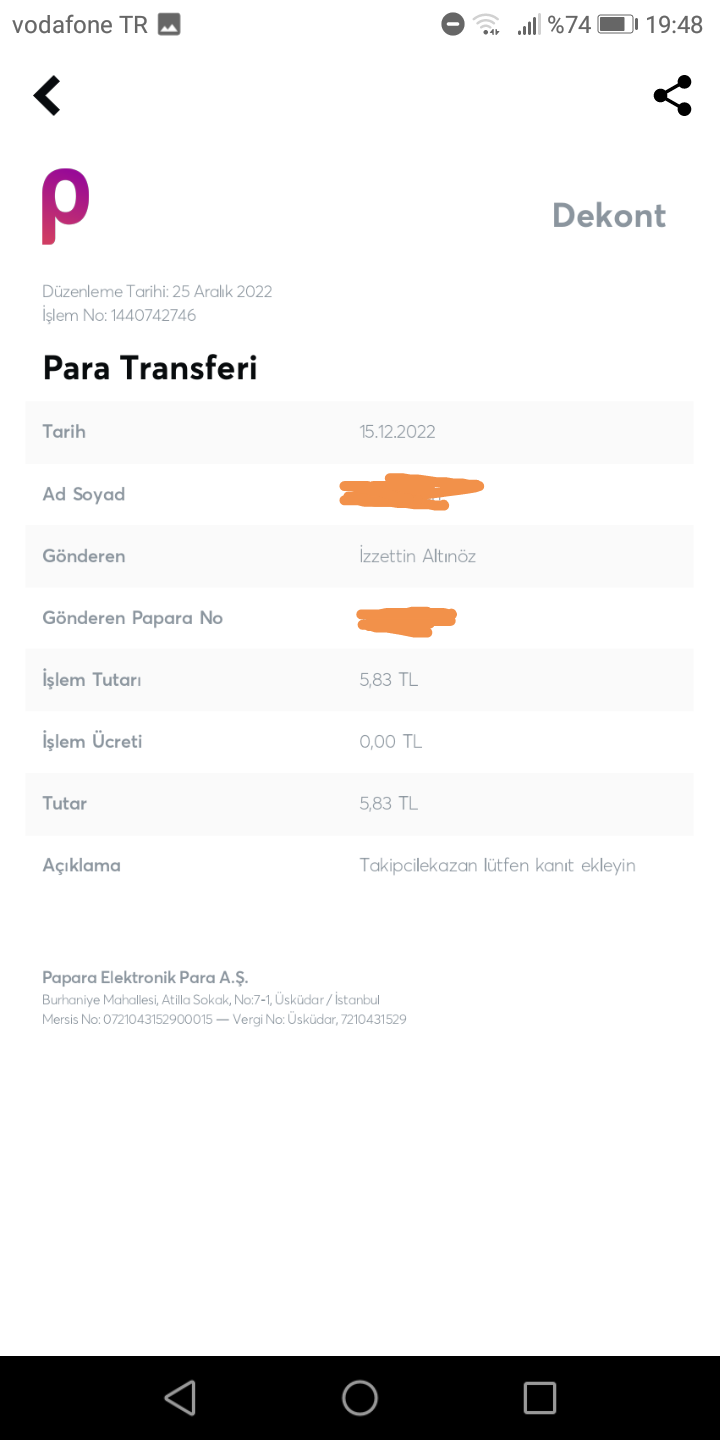720x1440 pixels.
Task: Tap the picture notification icon in status bar
Action: tap(169, 25)
